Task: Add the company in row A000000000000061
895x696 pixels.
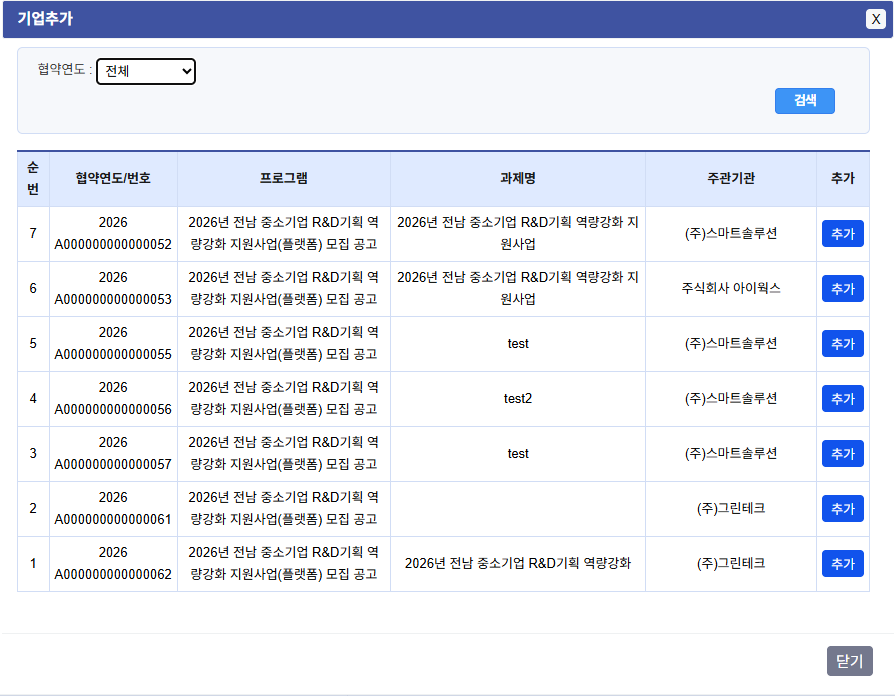Action: 842,509
